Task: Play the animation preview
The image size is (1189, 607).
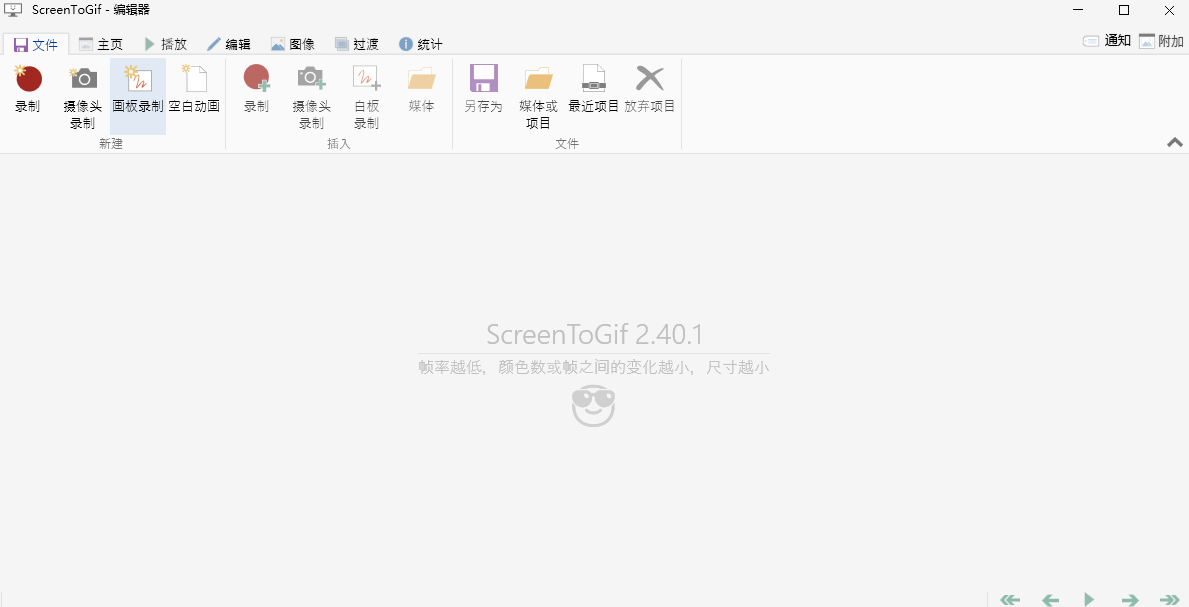Action: click(x=1089, y=598)
